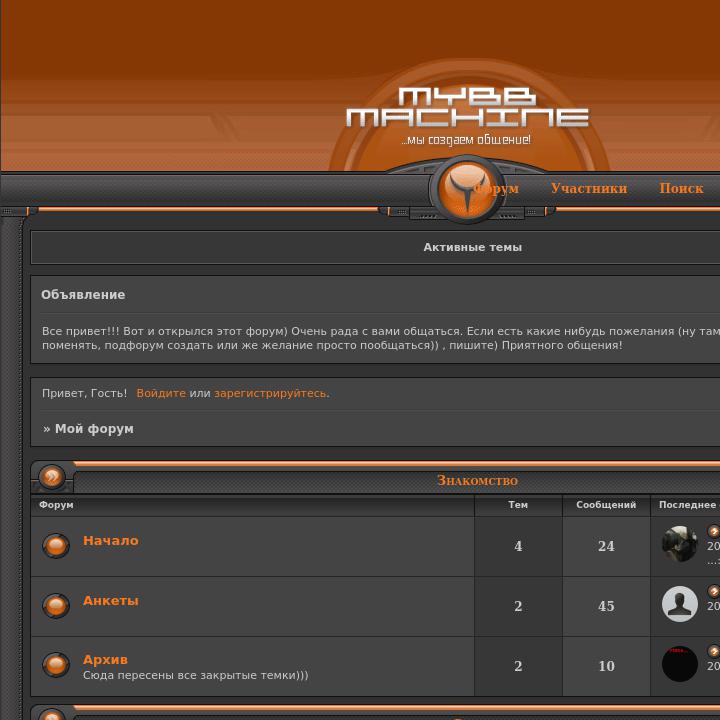Click the topic count 2 for Архив
This screenshot has height=720, width=720.
click(x=518, y=666)
